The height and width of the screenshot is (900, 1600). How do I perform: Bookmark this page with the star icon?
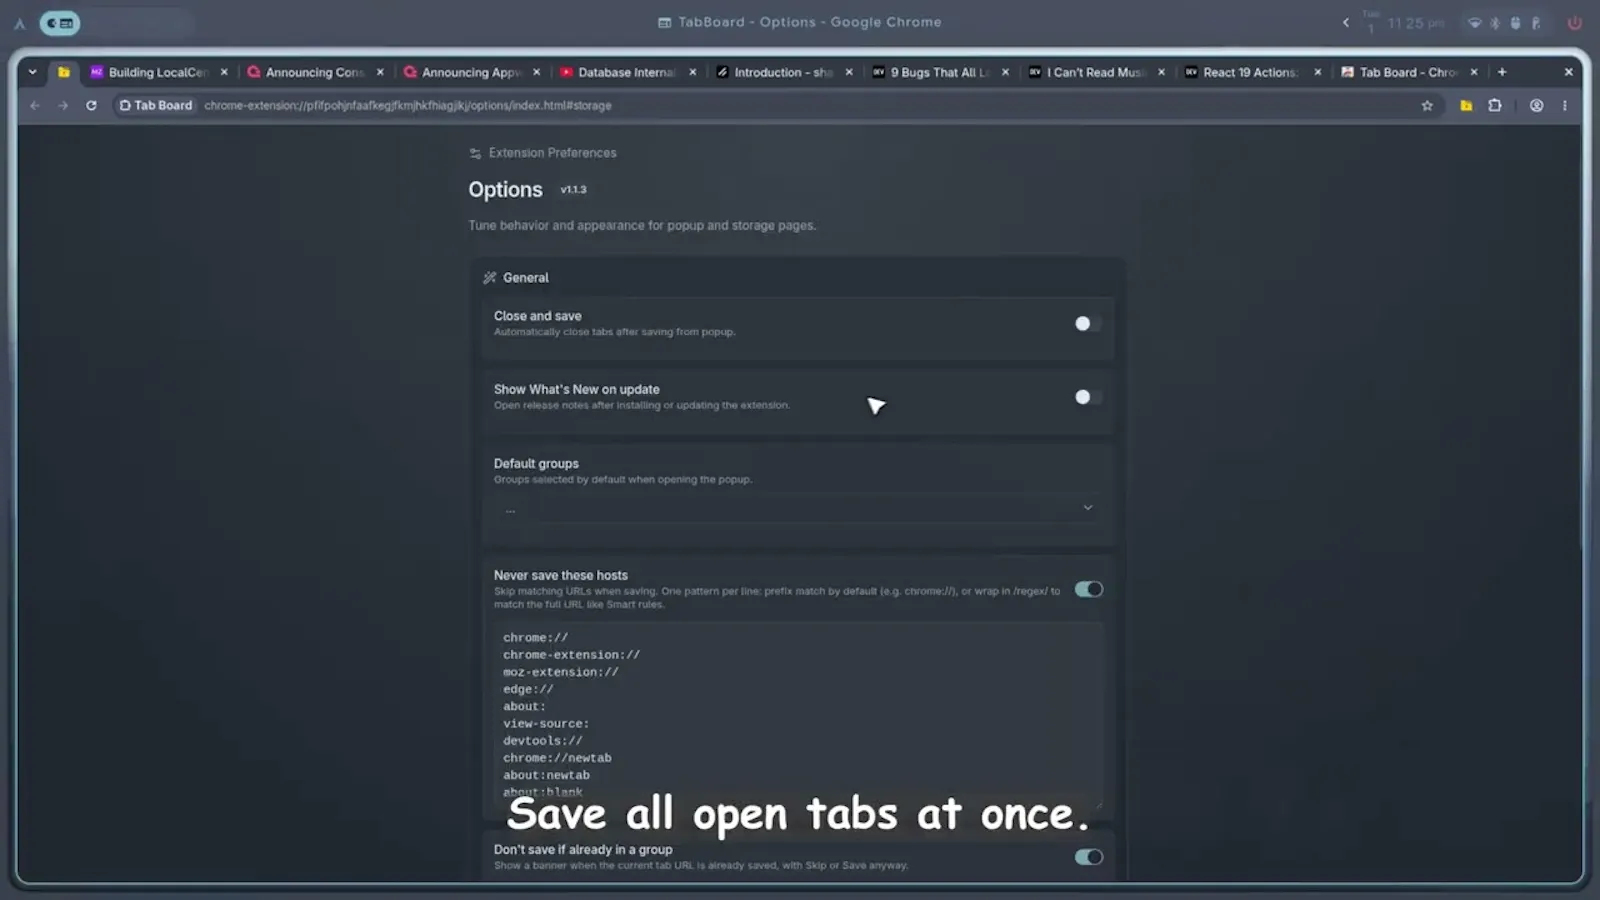(1427, 105)
